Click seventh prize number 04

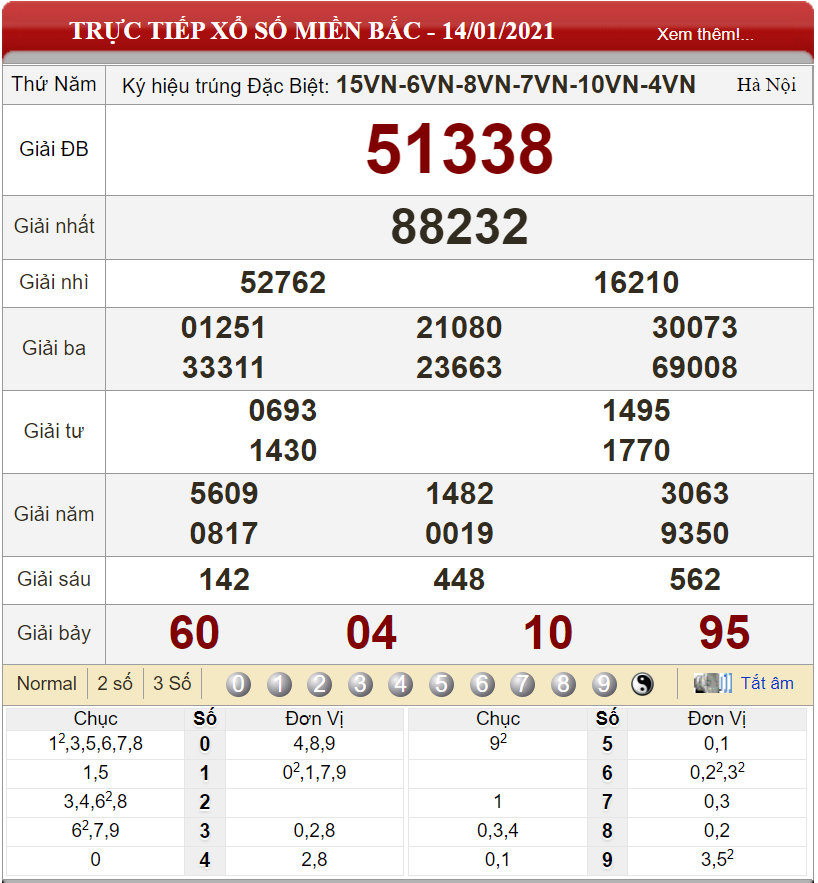click(371, 633)
